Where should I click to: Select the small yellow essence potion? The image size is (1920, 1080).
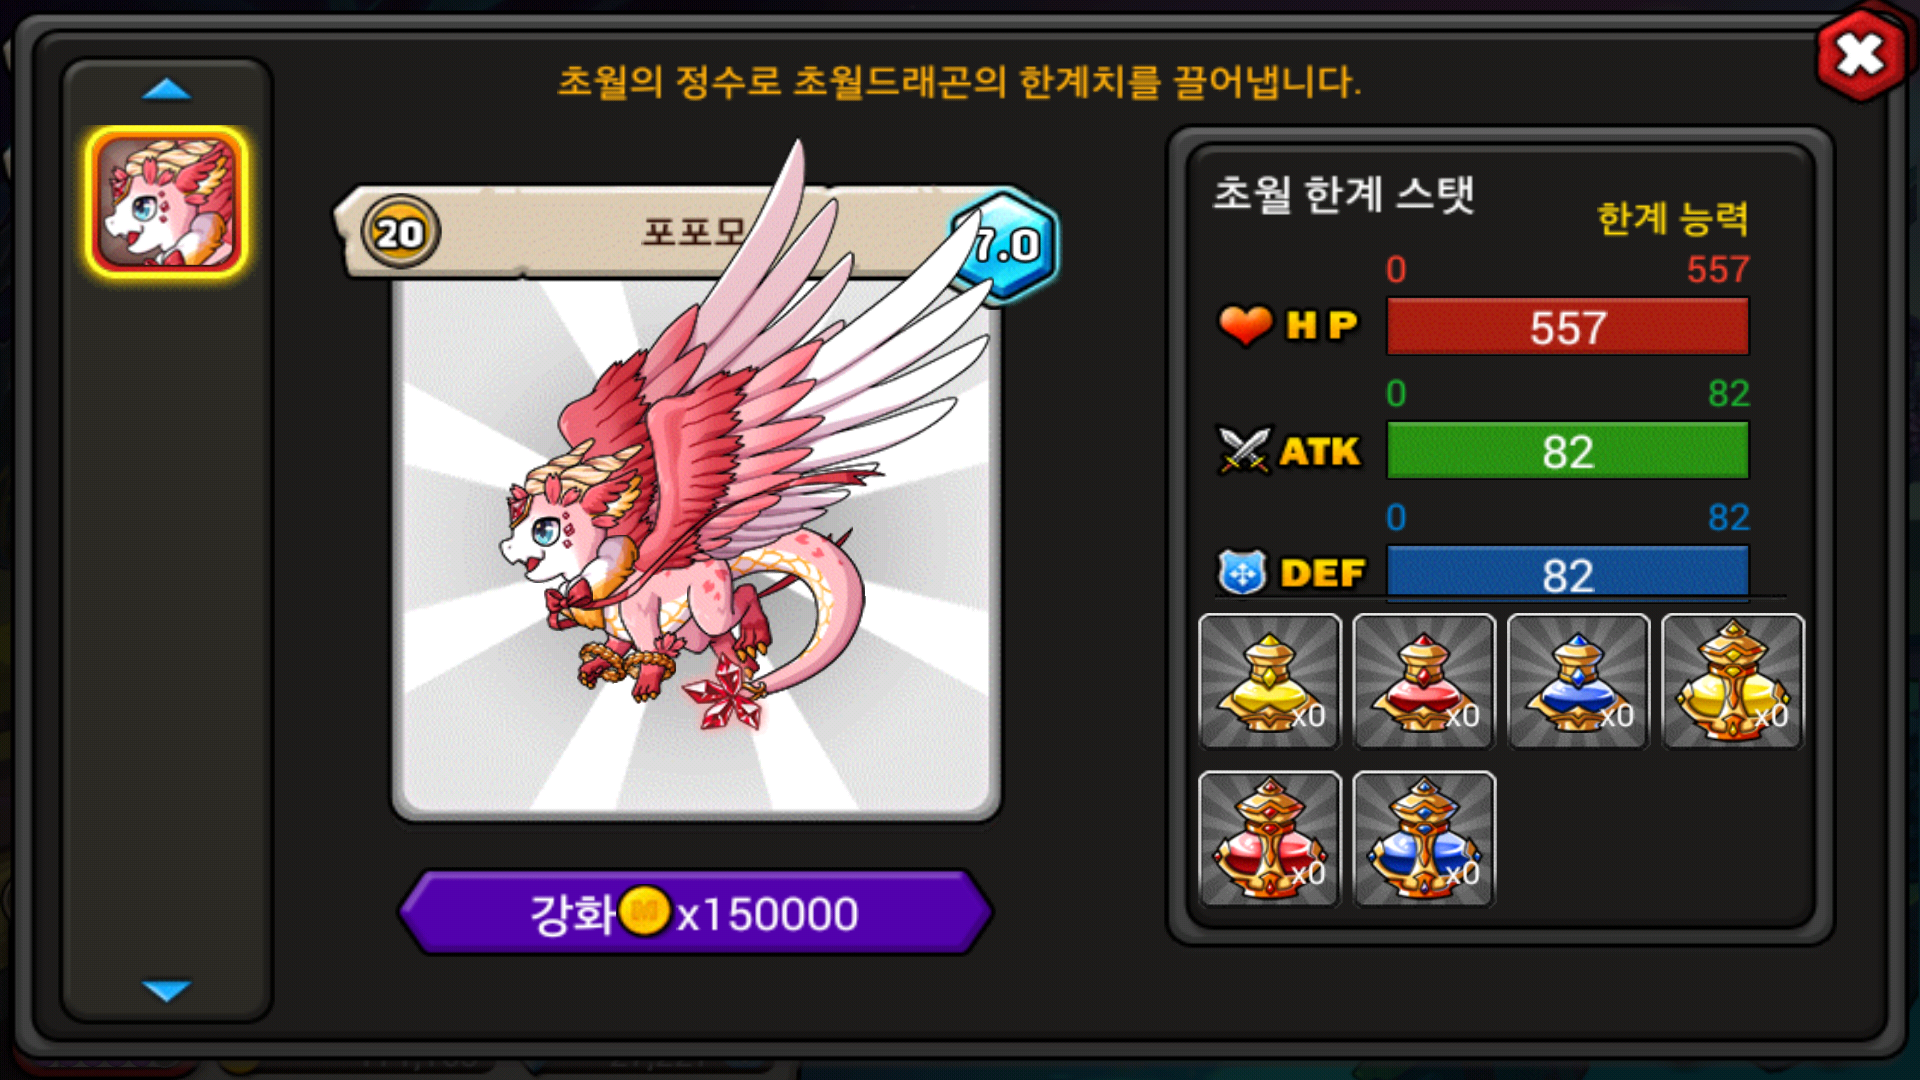pos(1269,681)
